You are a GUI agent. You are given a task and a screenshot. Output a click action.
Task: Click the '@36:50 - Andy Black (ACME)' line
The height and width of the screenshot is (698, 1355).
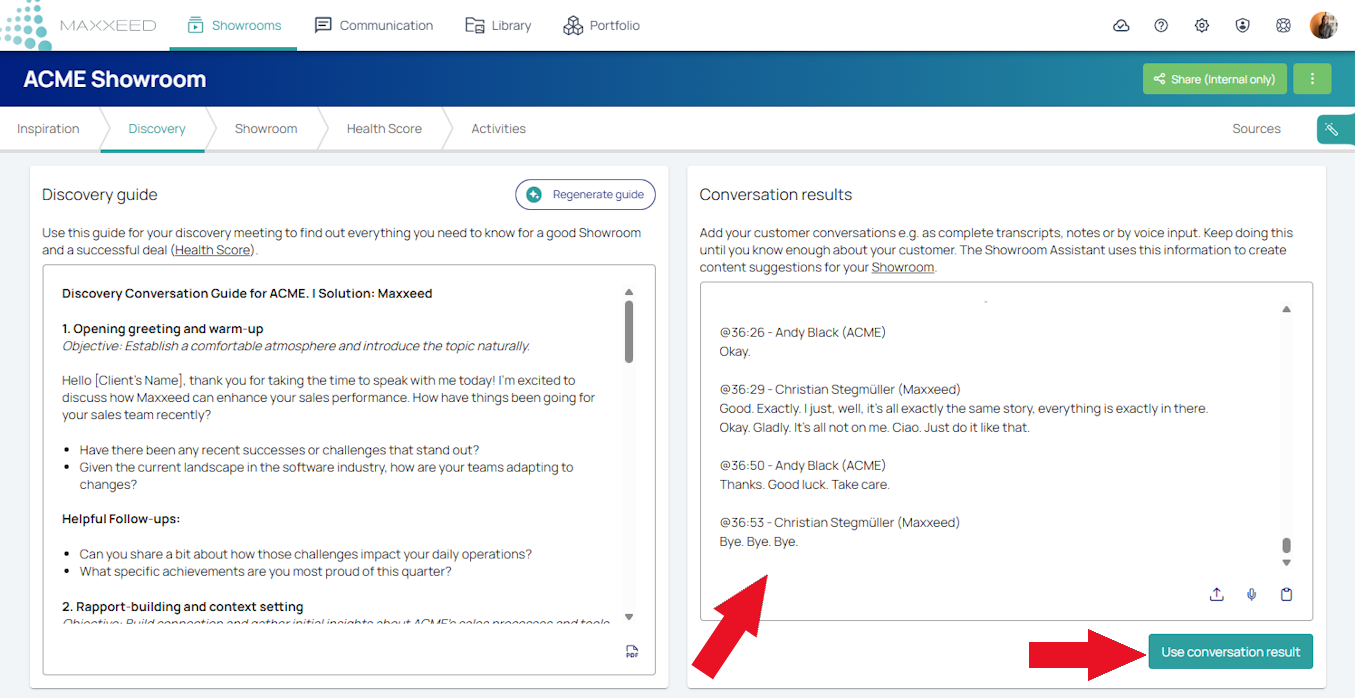click(x=803, y=465)
